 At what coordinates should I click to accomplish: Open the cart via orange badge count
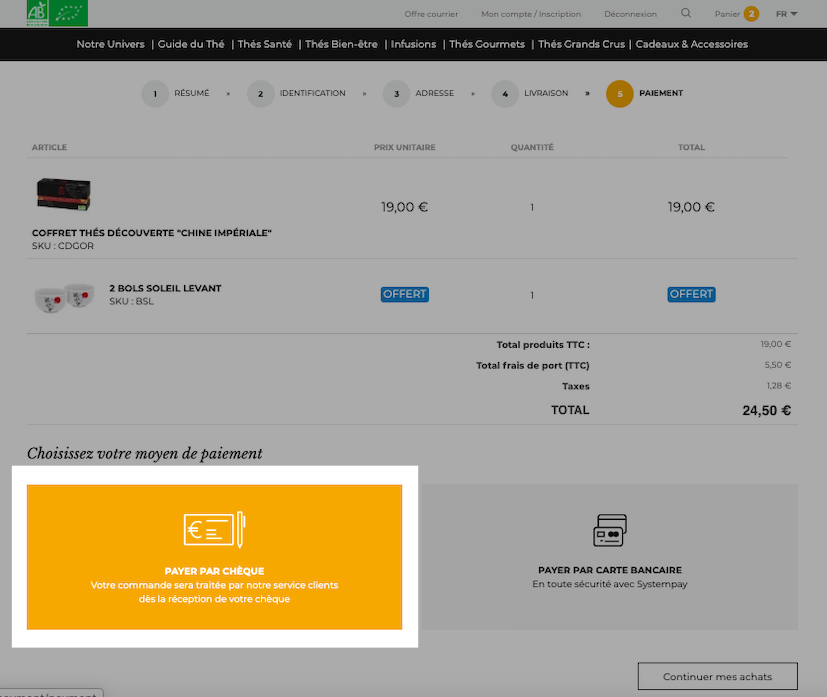click(x=751, y=14)
